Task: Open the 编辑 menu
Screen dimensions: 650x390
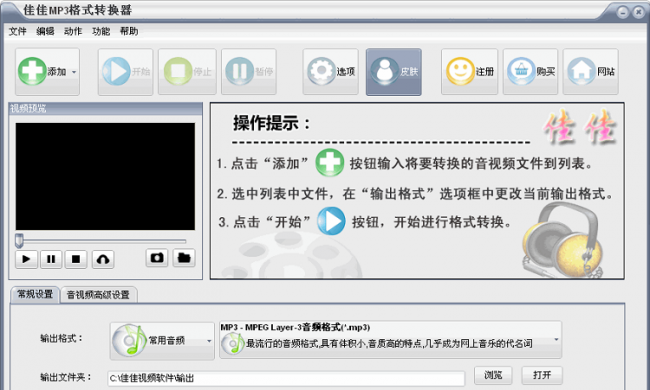Action: (x=45, y=31)
